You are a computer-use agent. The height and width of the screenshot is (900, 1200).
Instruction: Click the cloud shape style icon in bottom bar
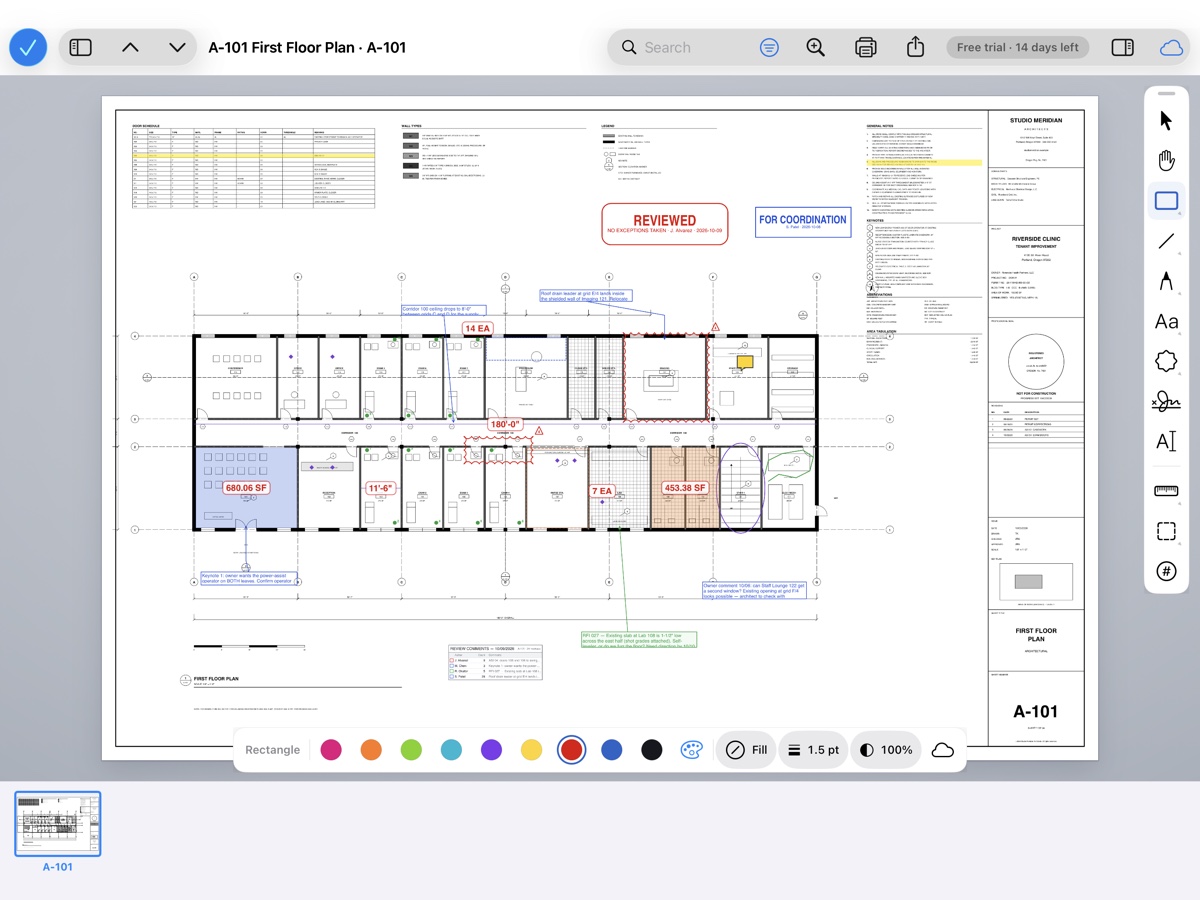click(942, 750)
